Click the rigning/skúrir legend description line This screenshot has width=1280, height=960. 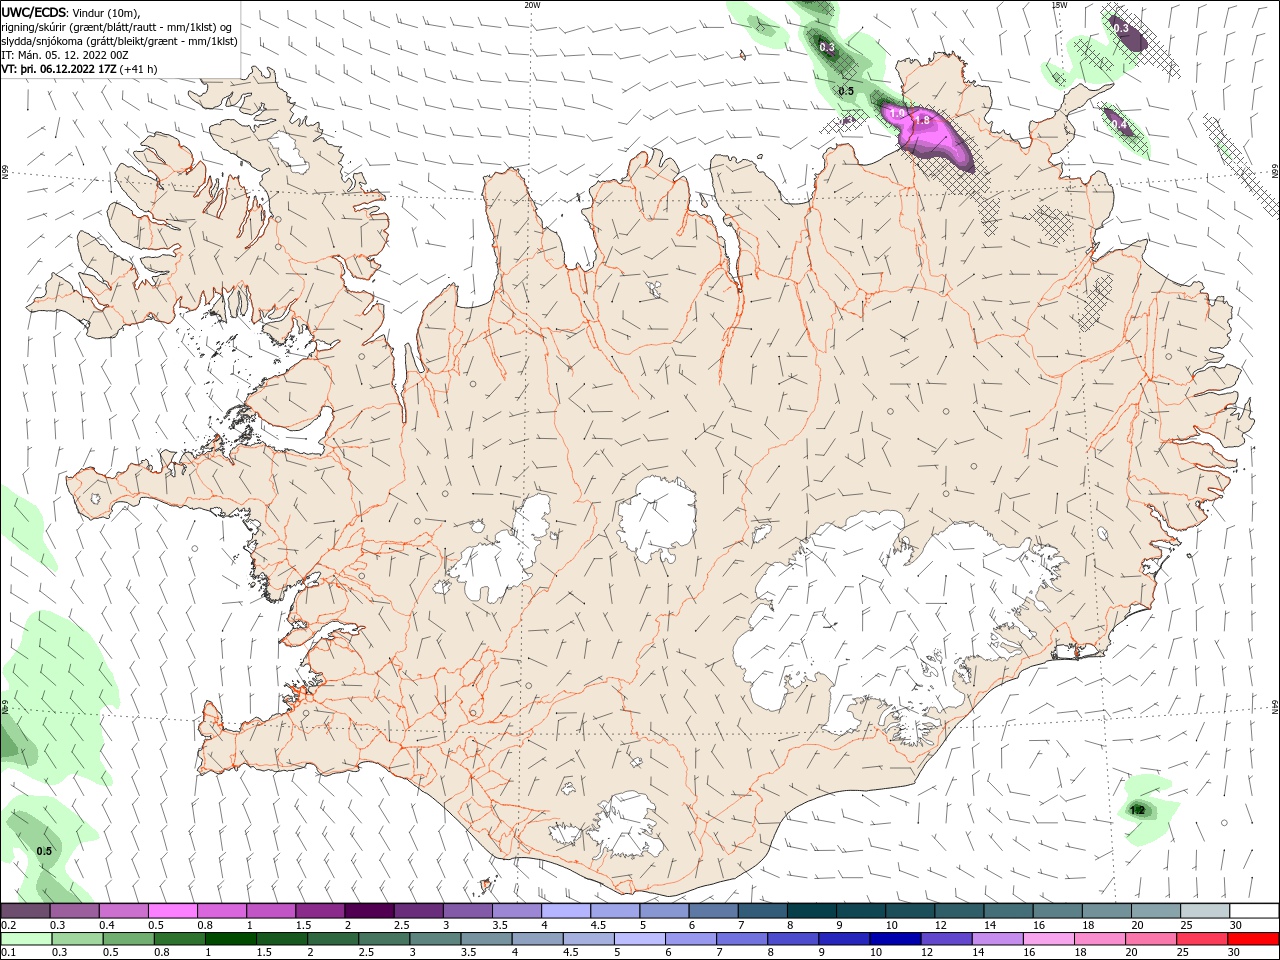click(116, 27)
